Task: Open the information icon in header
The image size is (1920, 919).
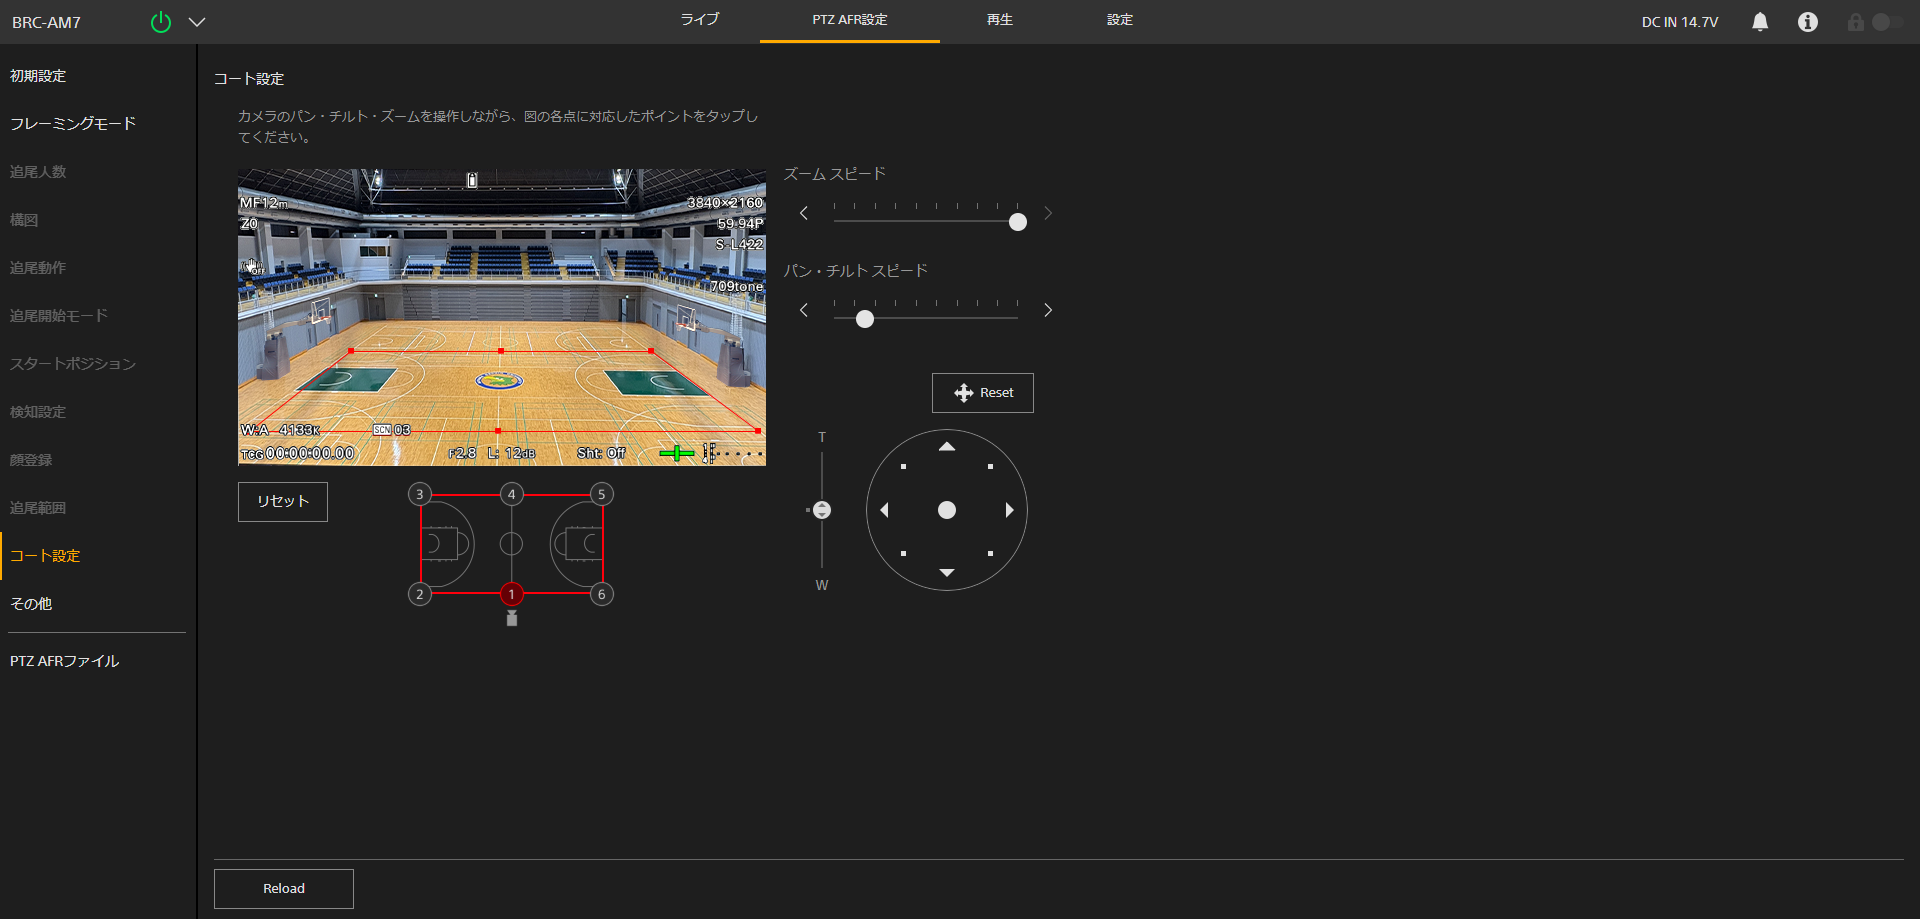Action: tap(1807, 22)
